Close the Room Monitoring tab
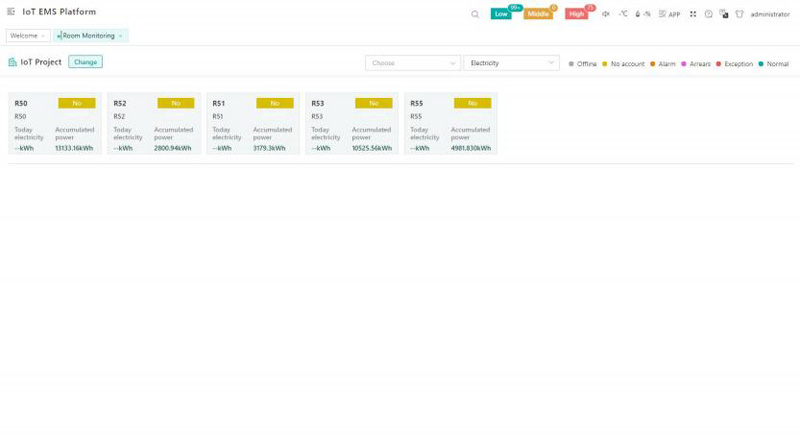 [x=120, y=36]
